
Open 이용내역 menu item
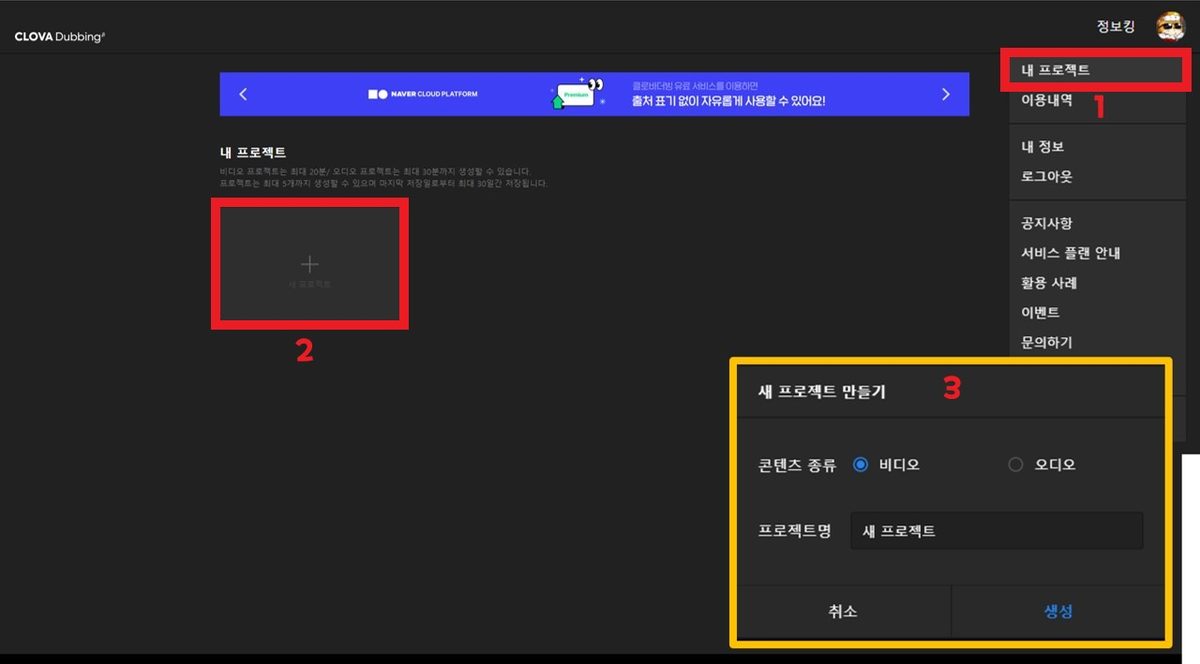point(1046,100)
